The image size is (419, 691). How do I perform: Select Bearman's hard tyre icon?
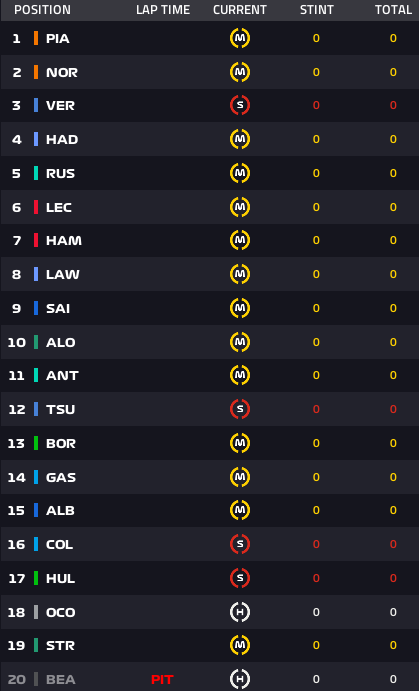point(240,679)
